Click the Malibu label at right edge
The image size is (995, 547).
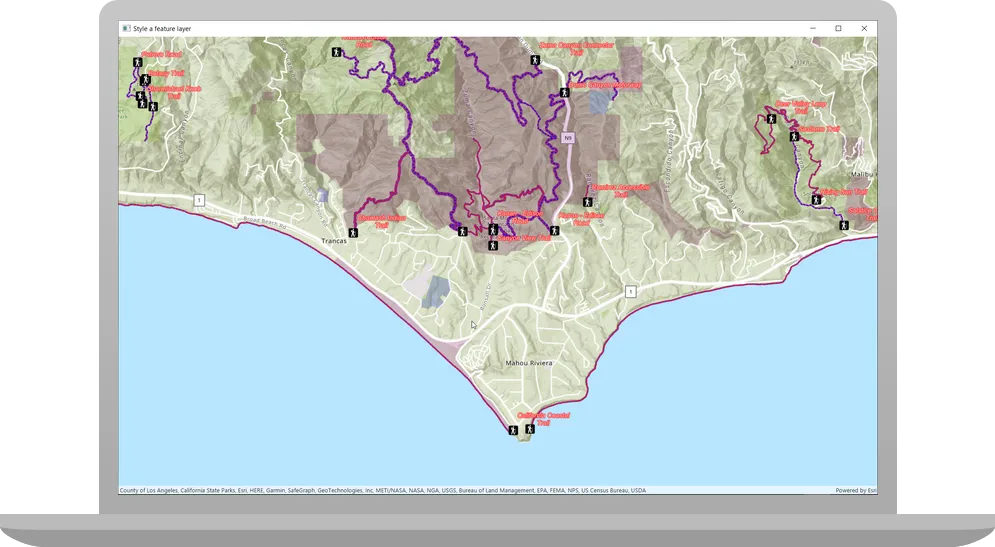pos(864,174)
